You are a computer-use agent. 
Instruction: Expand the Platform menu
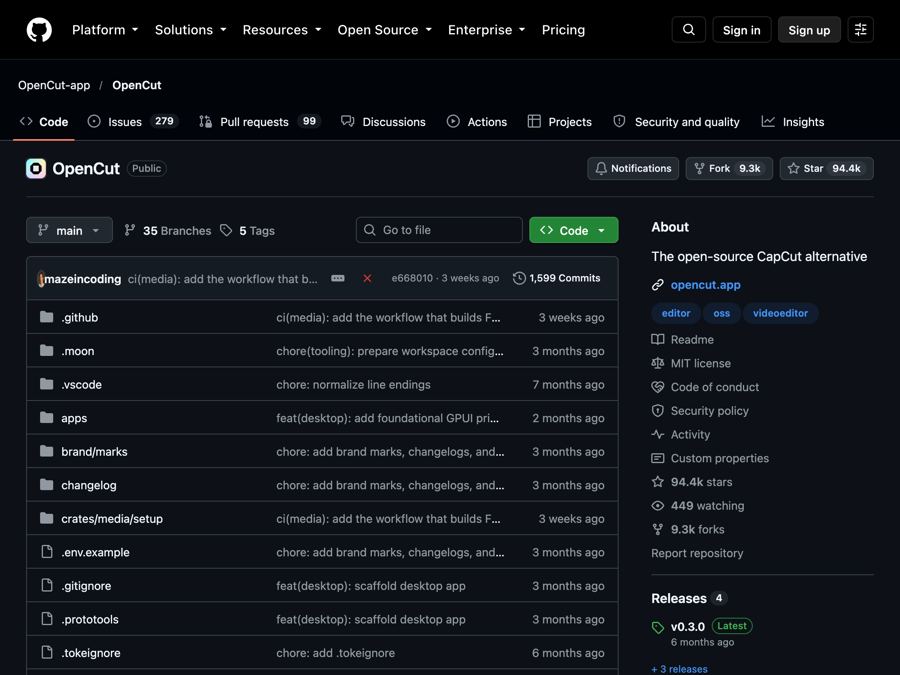104,30
